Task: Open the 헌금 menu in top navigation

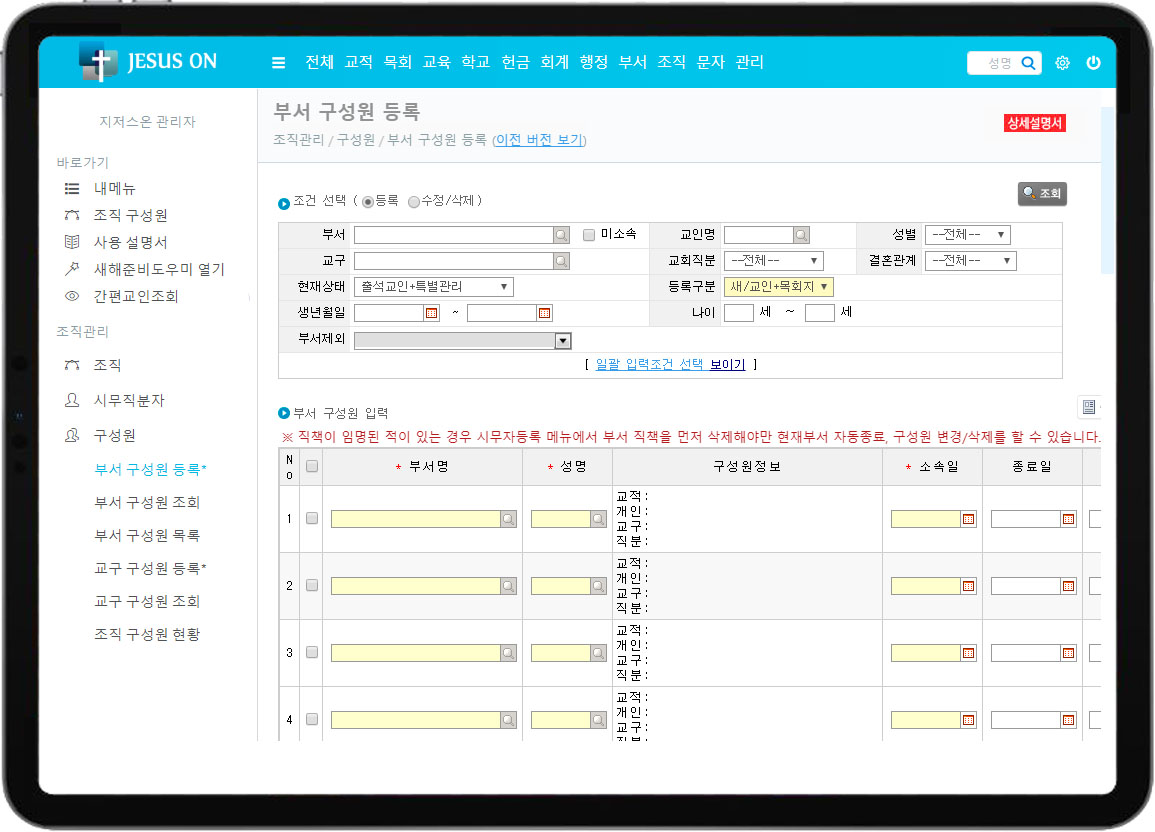Action: 515,62
